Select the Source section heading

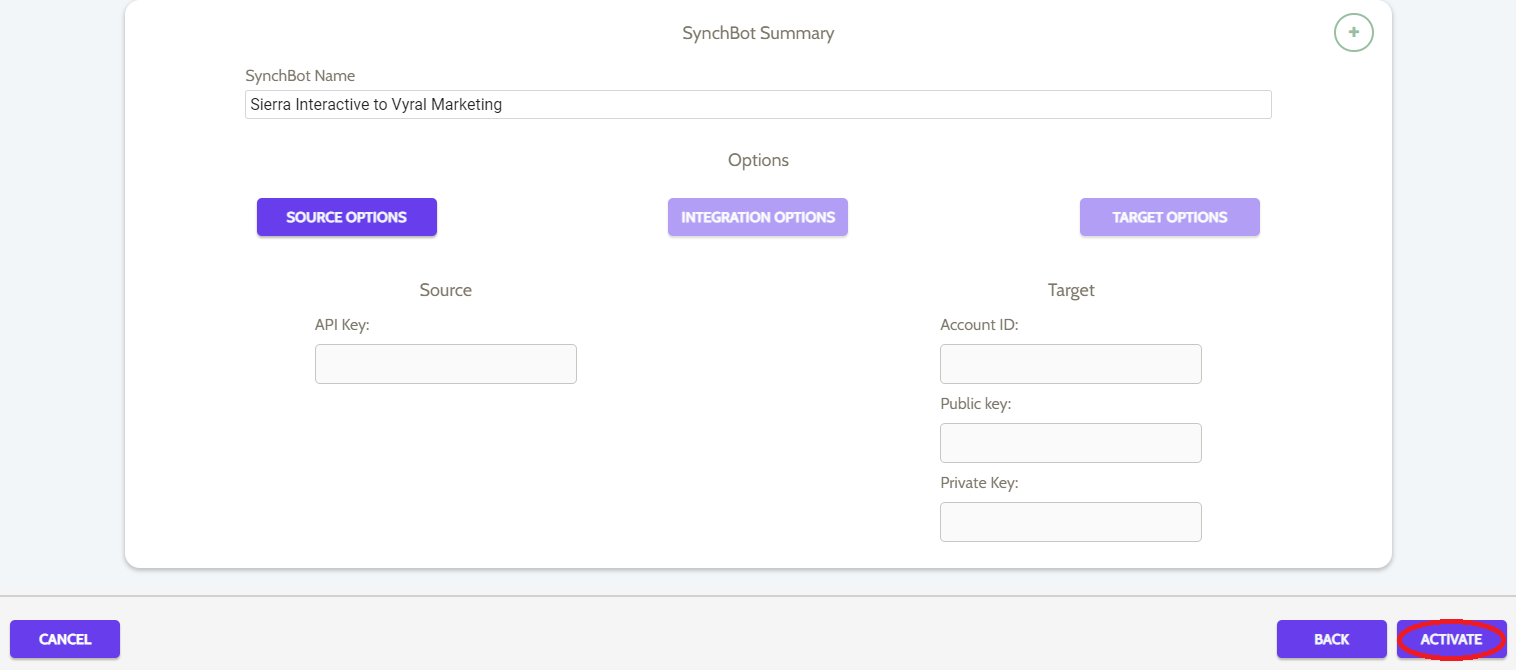point(446,290)
